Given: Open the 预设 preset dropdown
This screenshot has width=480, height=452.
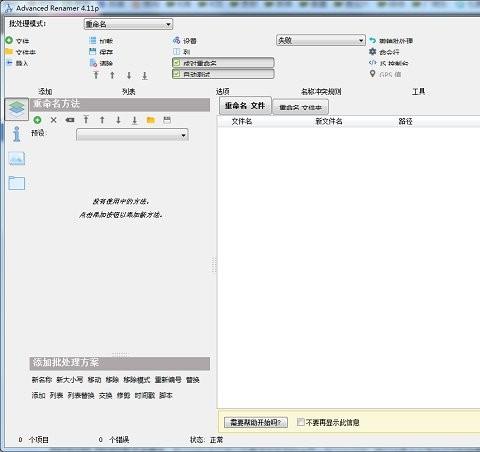Looking at the screenshot, I should (x=132, y=135).
